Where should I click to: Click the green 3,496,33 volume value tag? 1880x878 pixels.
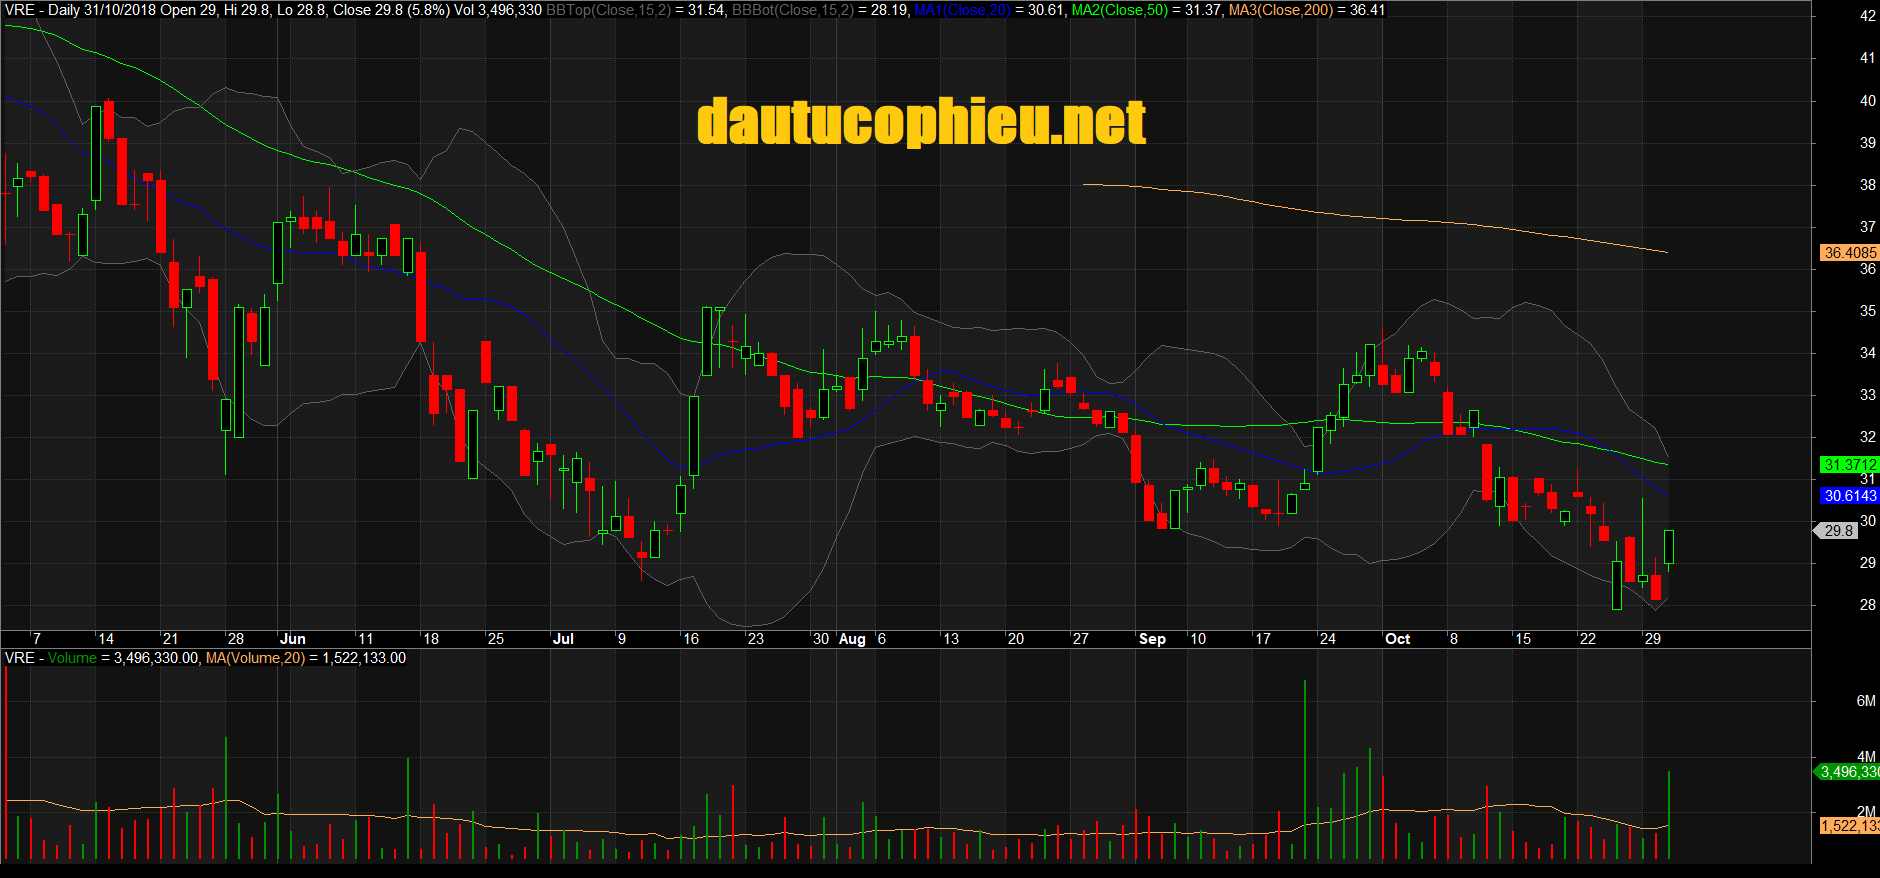(1848, 772)
